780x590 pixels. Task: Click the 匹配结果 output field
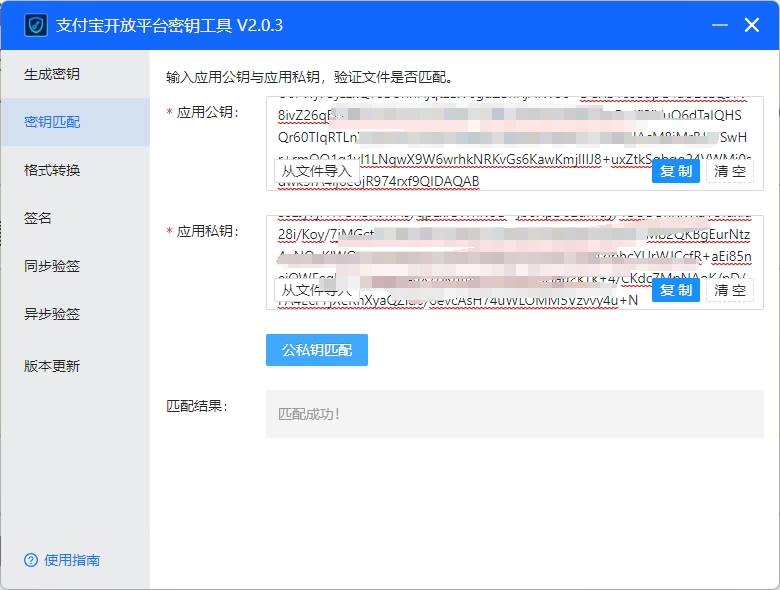(x=514, y=414)
